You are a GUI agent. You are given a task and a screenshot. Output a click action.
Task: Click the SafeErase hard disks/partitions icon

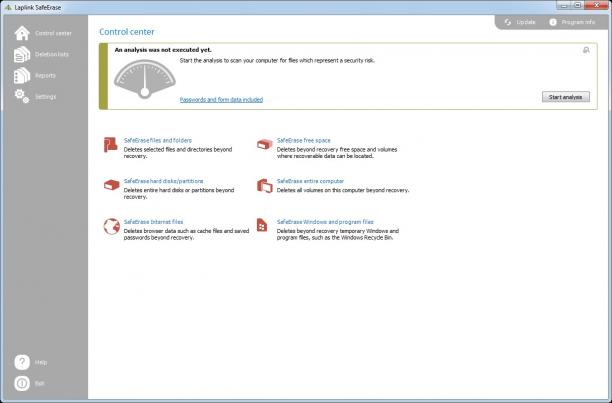point(112,185)
